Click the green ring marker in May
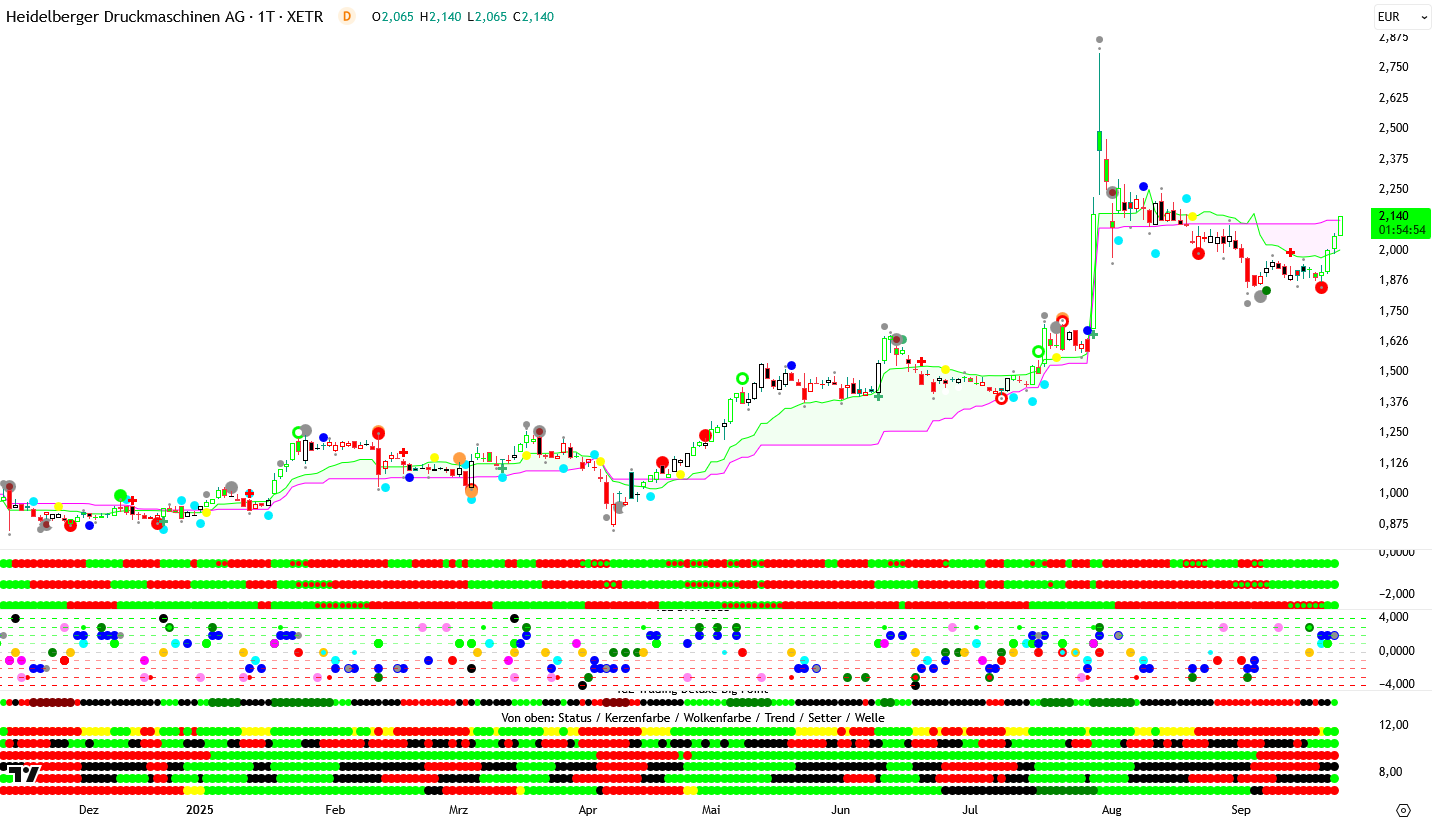The image size is (1432, 824). tap(742, 378)
